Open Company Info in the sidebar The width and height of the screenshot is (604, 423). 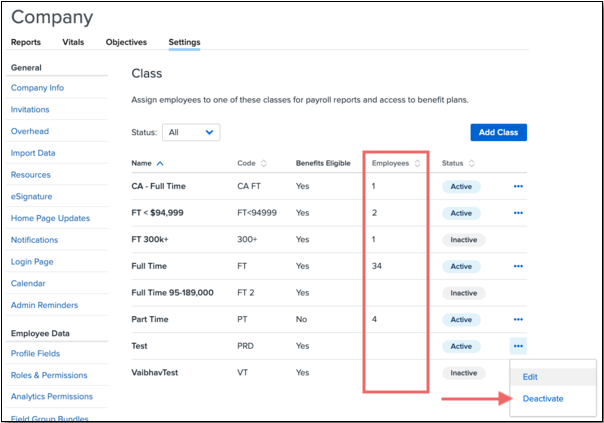point(37,88)
